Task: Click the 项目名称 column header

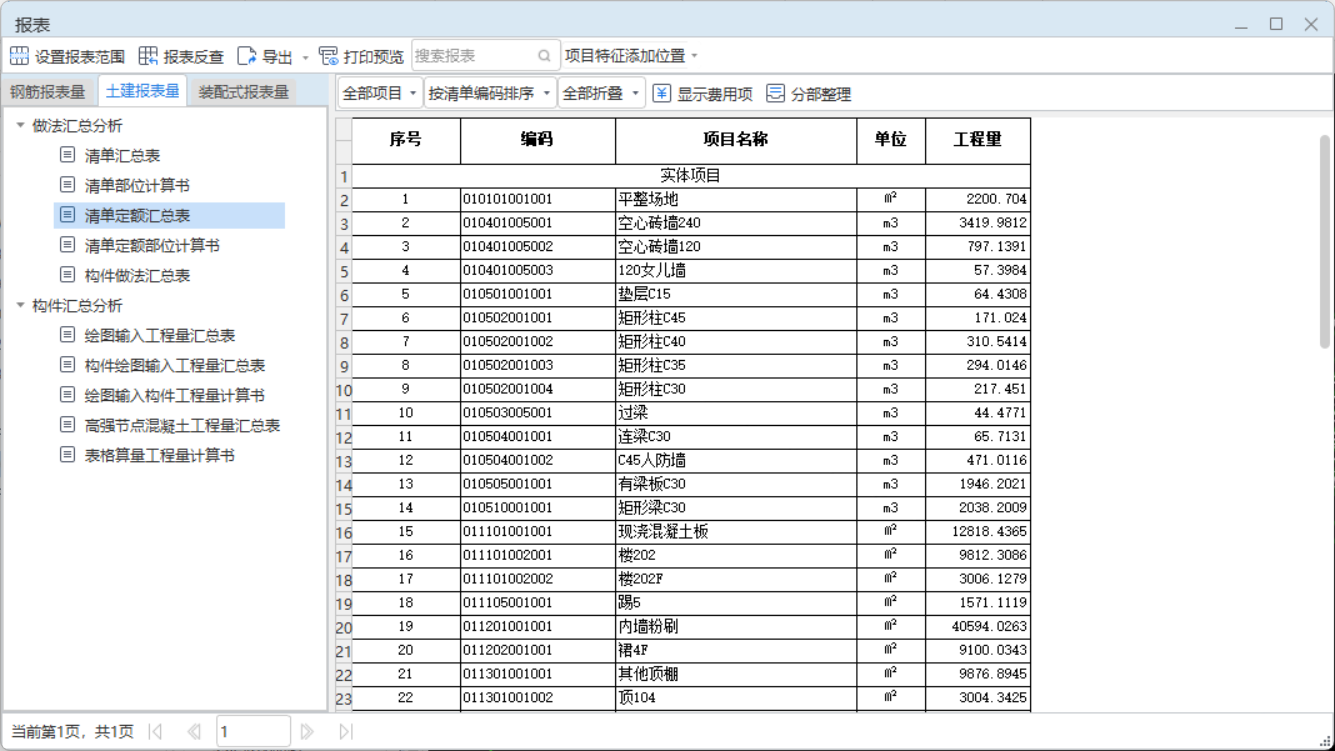Action: 736,140
